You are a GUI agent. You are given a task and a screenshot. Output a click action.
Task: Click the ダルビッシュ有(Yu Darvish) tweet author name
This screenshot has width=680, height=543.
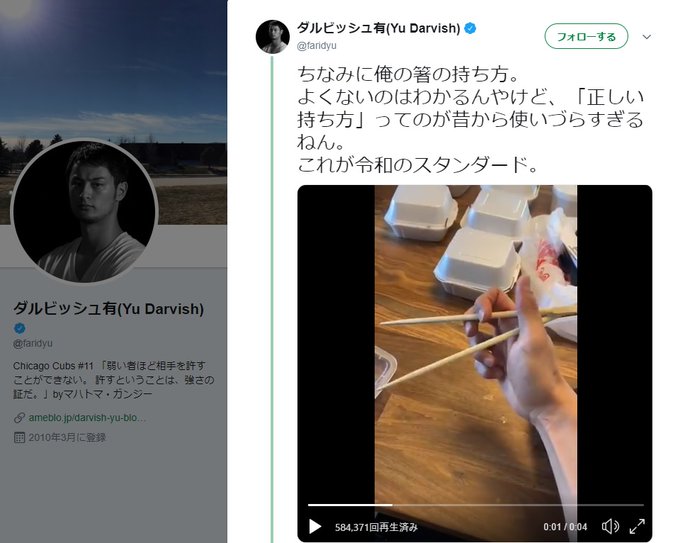pos(379,28)
